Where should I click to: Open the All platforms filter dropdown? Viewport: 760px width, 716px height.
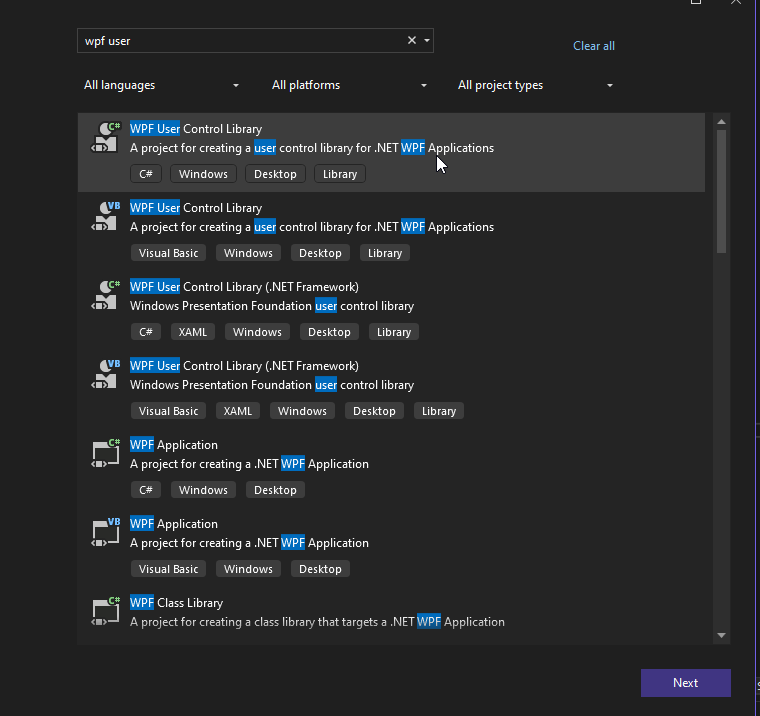coord(349,85)
